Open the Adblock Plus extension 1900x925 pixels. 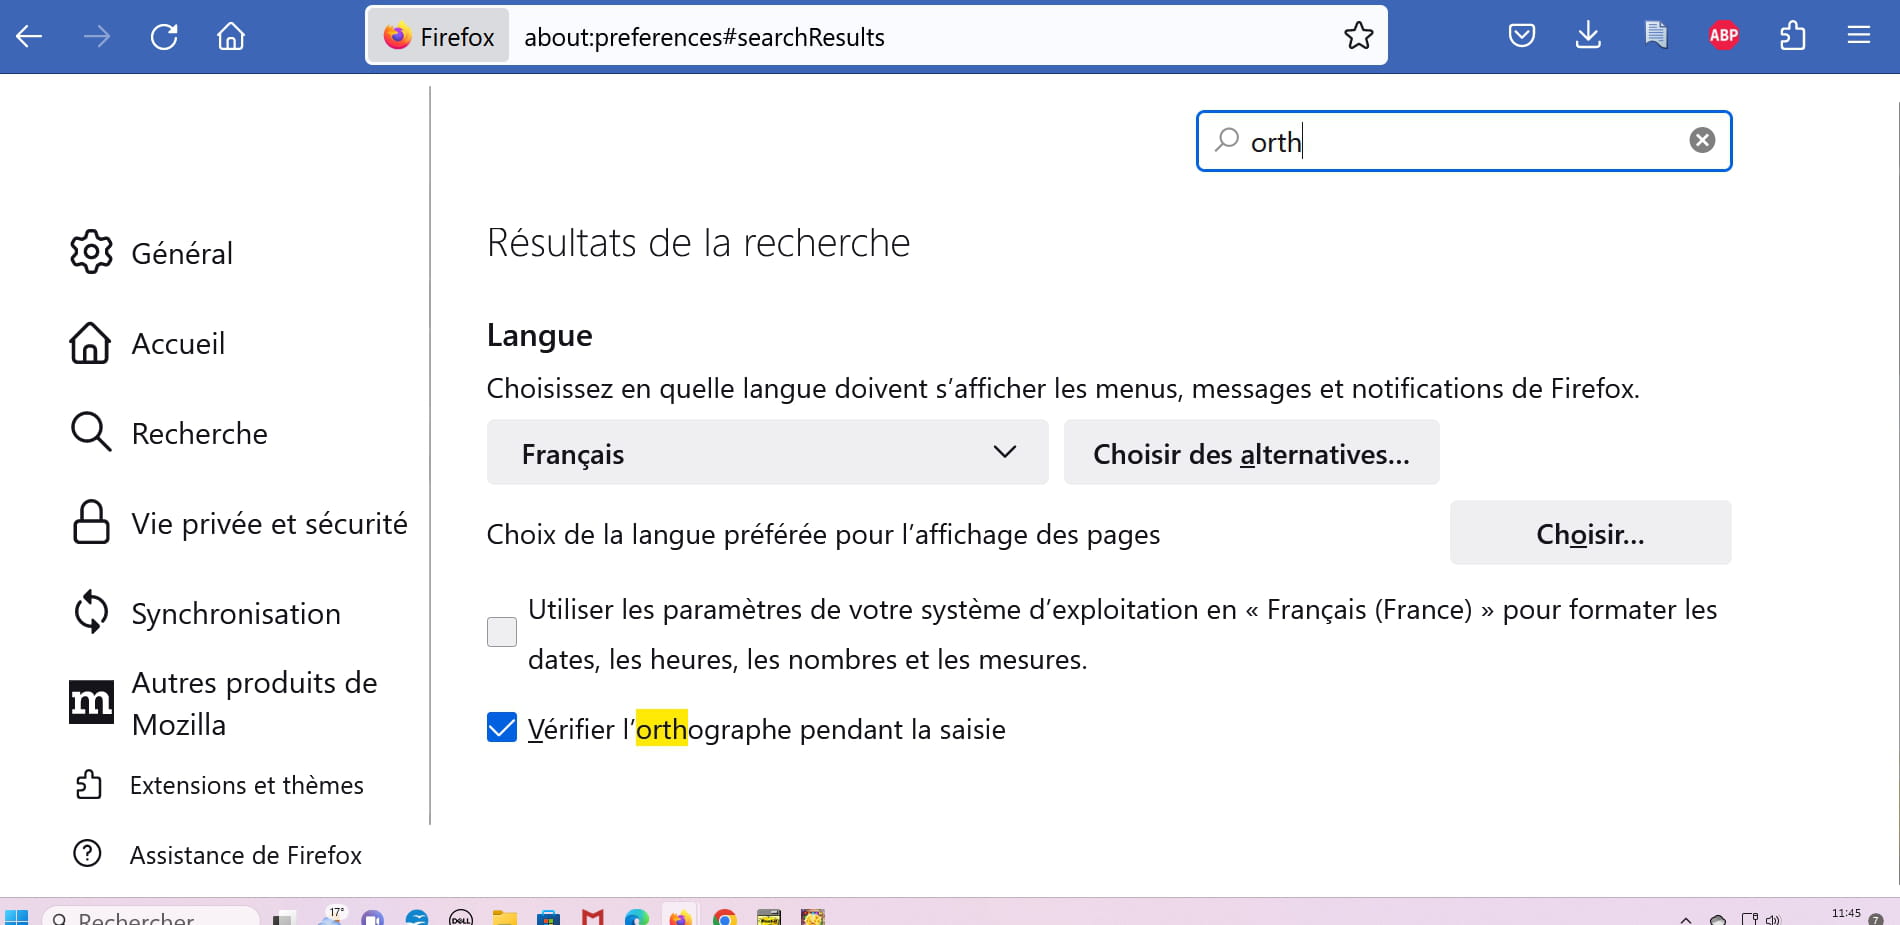pos(1724,36)
